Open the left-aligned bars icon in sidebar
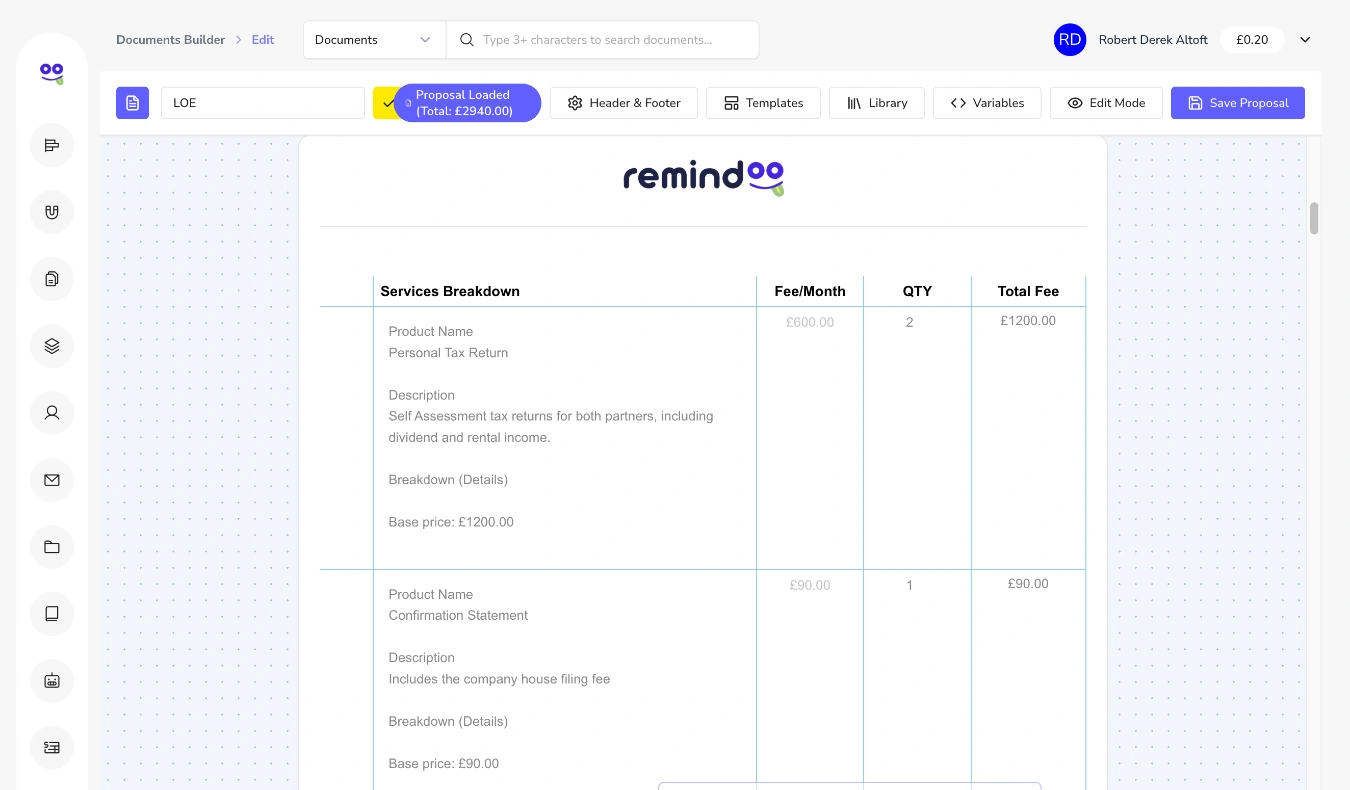Viewport: 1350px width, 790px height. click(x=52, y=146)
